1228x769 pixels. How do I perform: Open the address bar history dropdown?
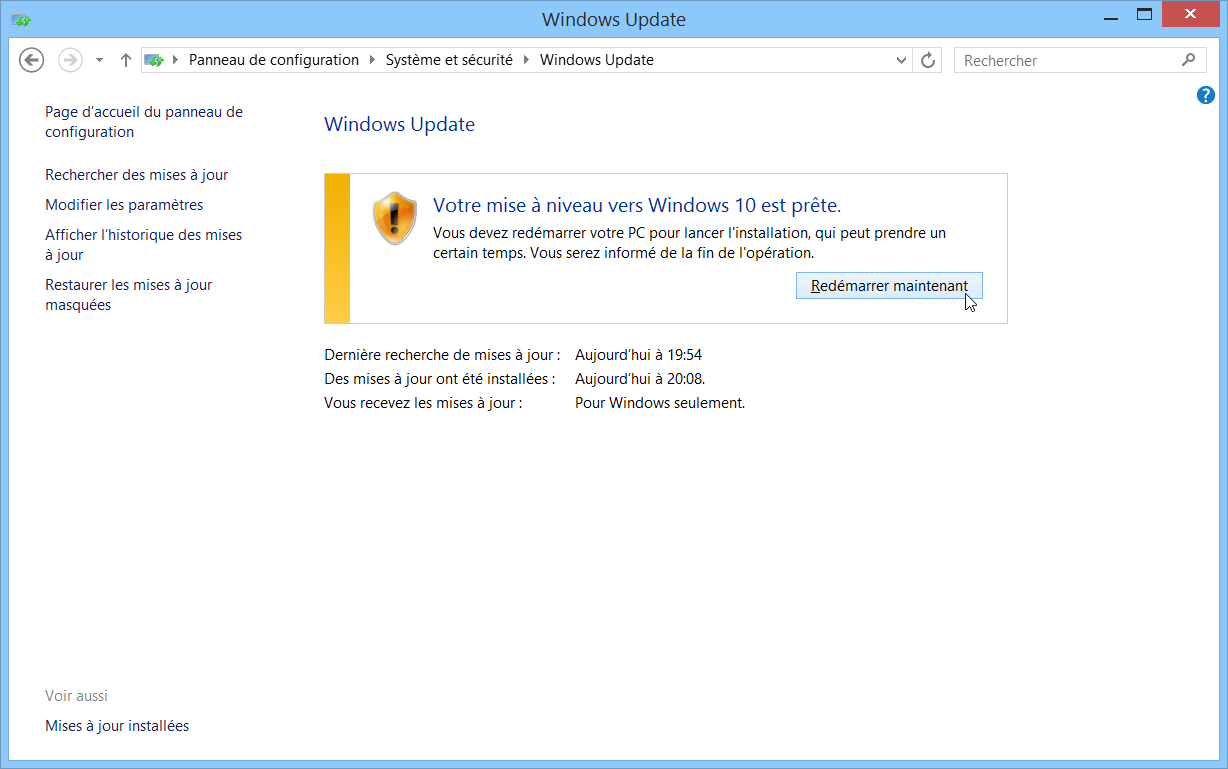click(x=902, y=61)
